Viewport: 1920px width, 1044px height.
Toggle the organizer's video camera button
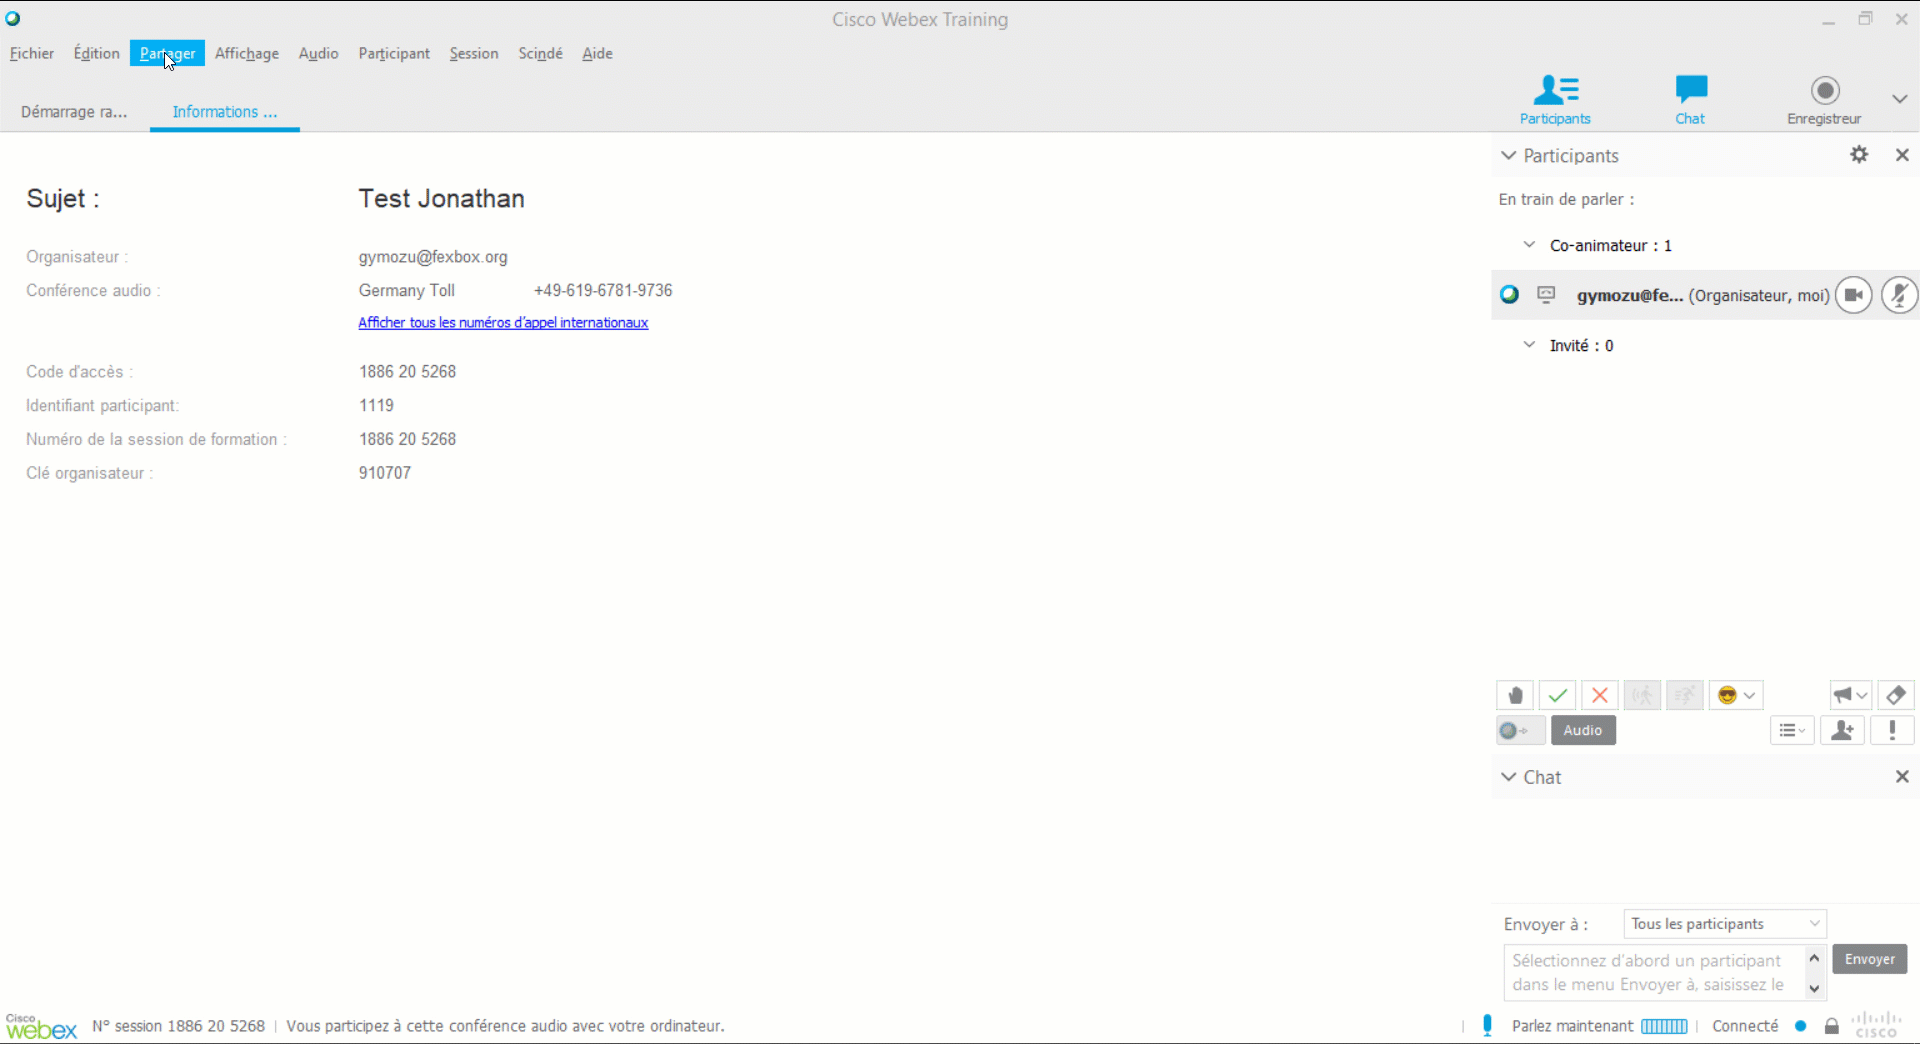[1853, 295]
